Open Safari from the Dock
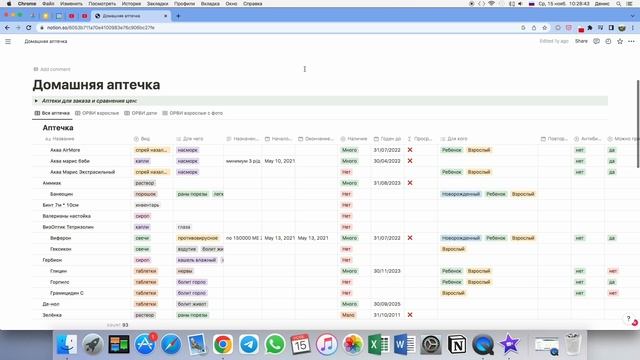Viewport: 640px width, 360px height. 171,344
